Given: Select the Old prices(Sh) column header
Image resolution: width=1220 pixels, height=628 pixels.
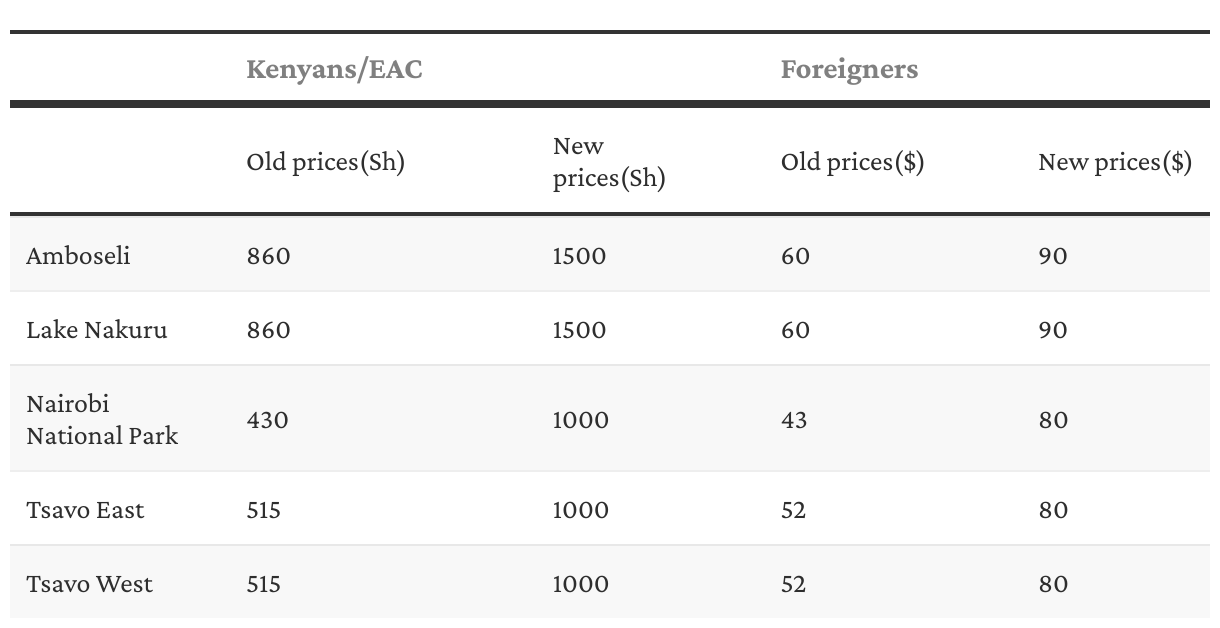Looking at the screenshot, I should coord(325,162).
